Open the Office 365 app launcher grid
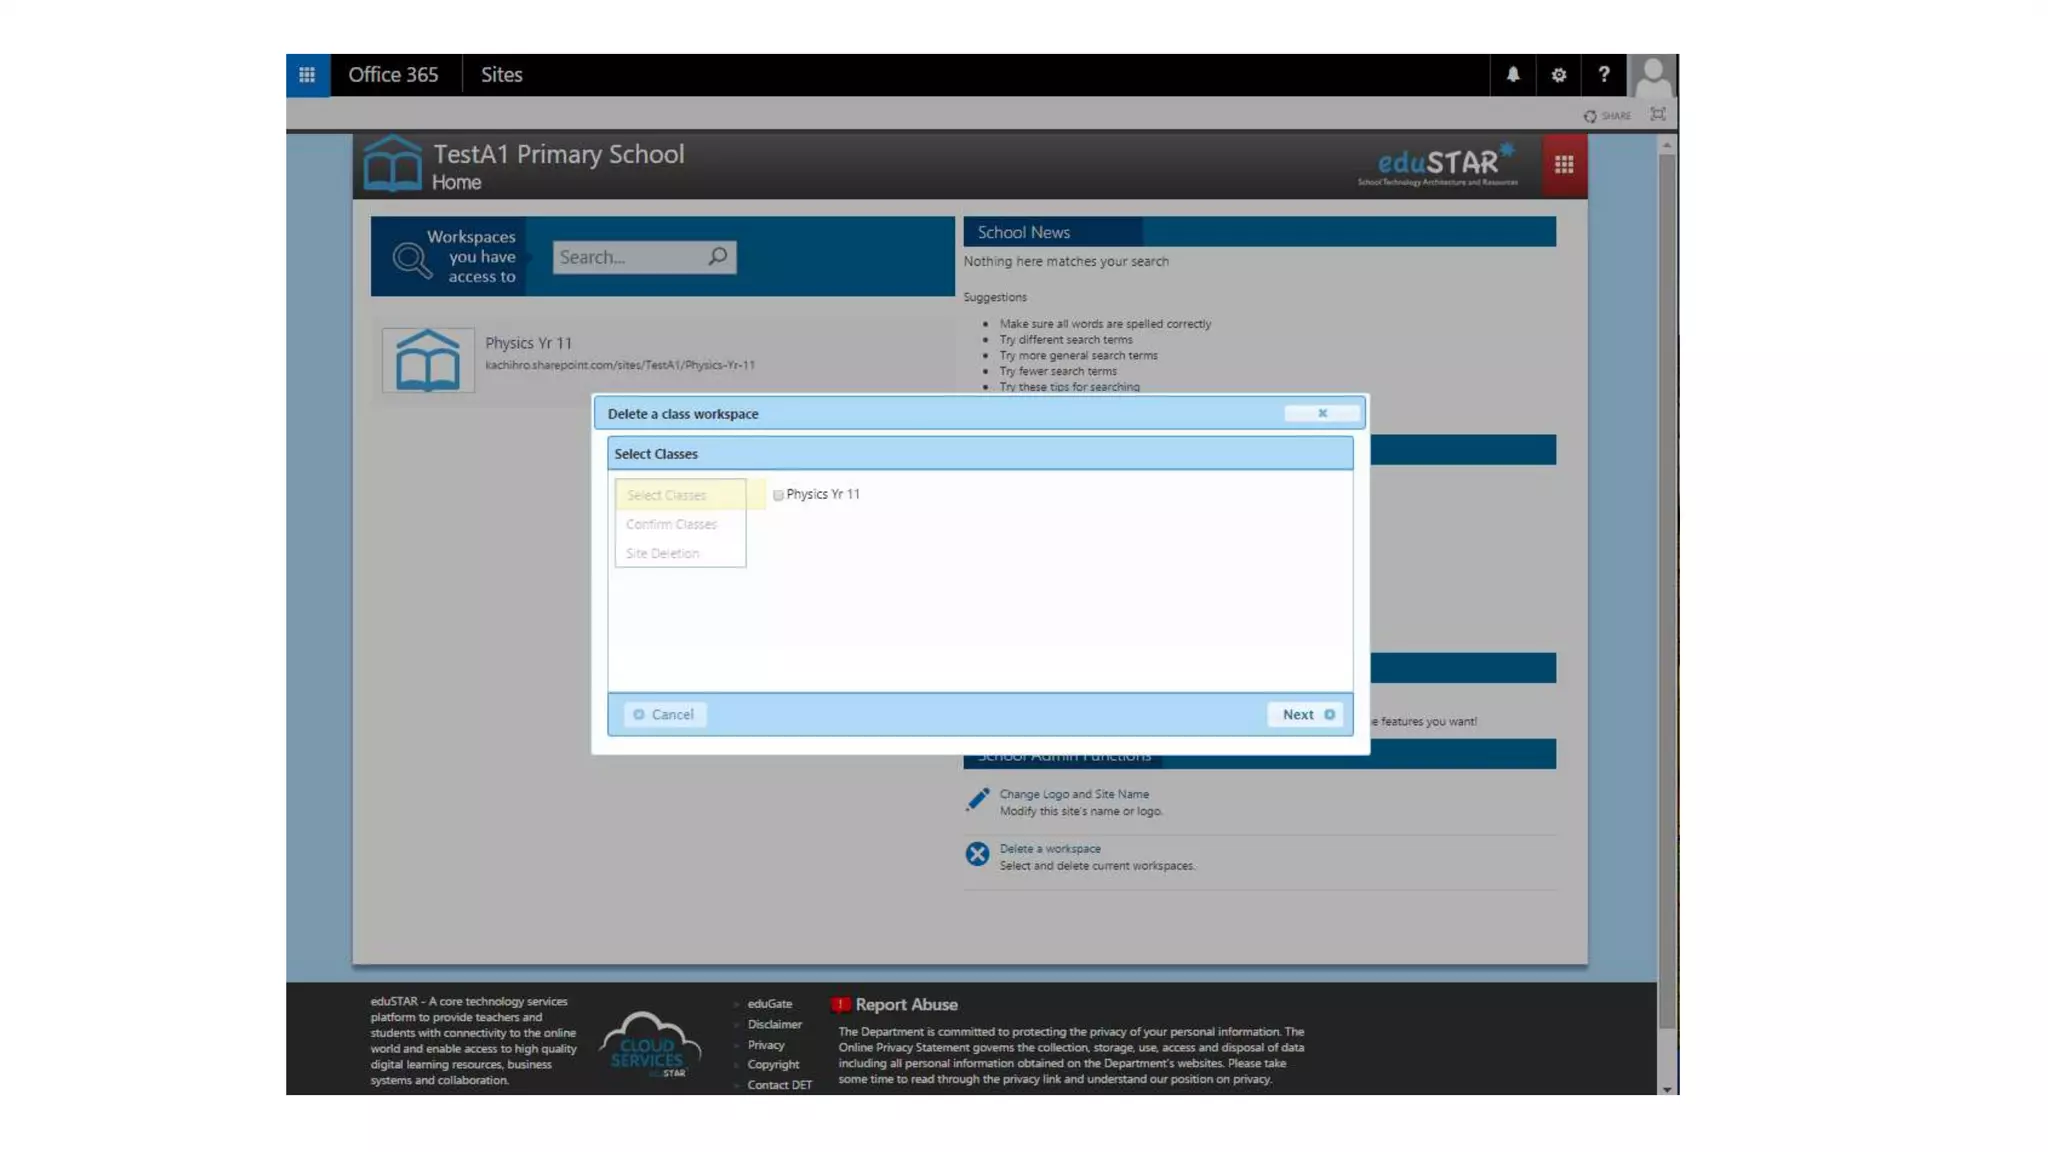The image size is (2048, 1152). click(x=307, y=75)
